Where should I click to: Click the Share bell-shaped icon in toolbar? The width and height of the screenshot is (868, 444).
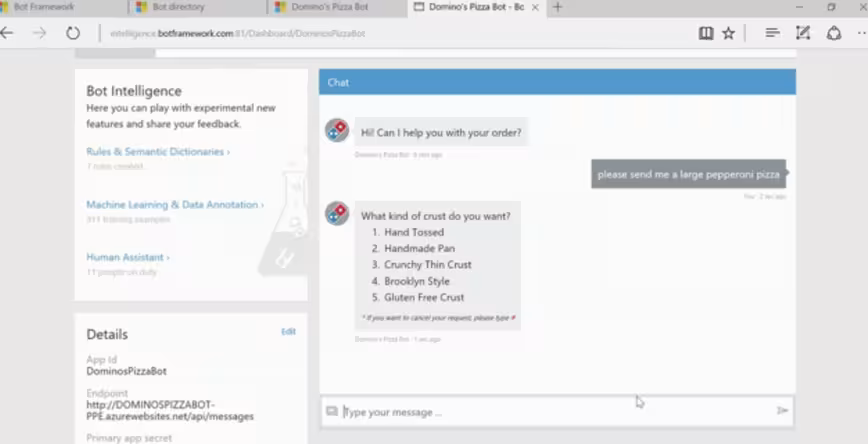pyautogui.click(x=834, y=33)
